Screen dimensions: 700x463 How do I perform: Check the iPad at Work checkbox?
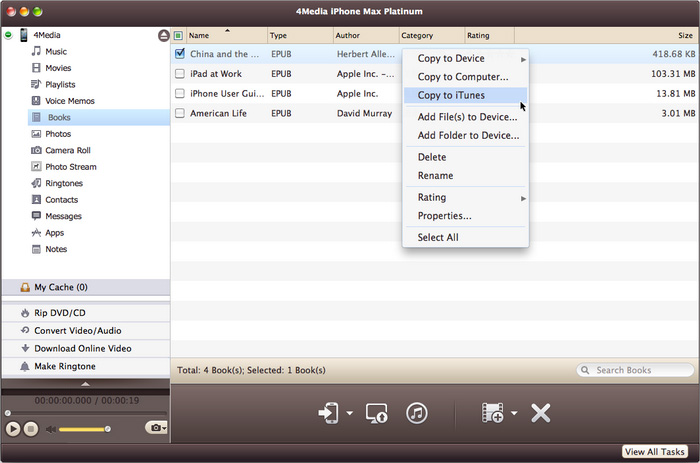(179, 74)
